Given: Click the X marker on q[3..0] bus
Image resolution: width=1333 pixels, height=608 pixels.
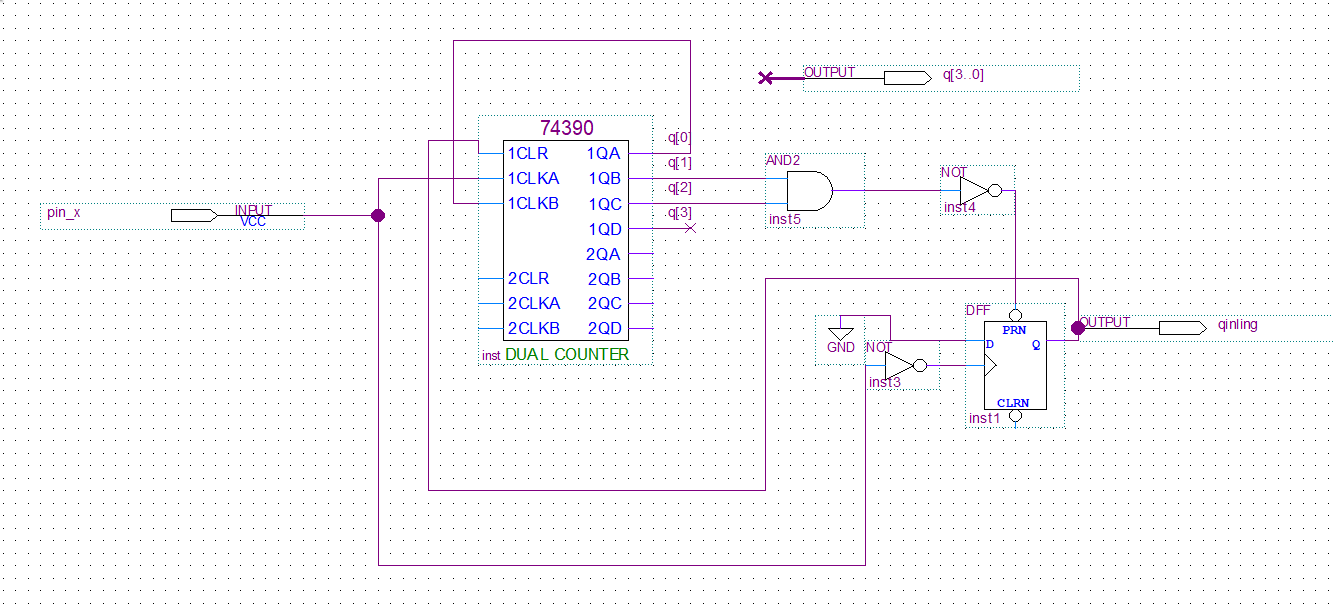Looking at the screenshot, I should (765, 77).
